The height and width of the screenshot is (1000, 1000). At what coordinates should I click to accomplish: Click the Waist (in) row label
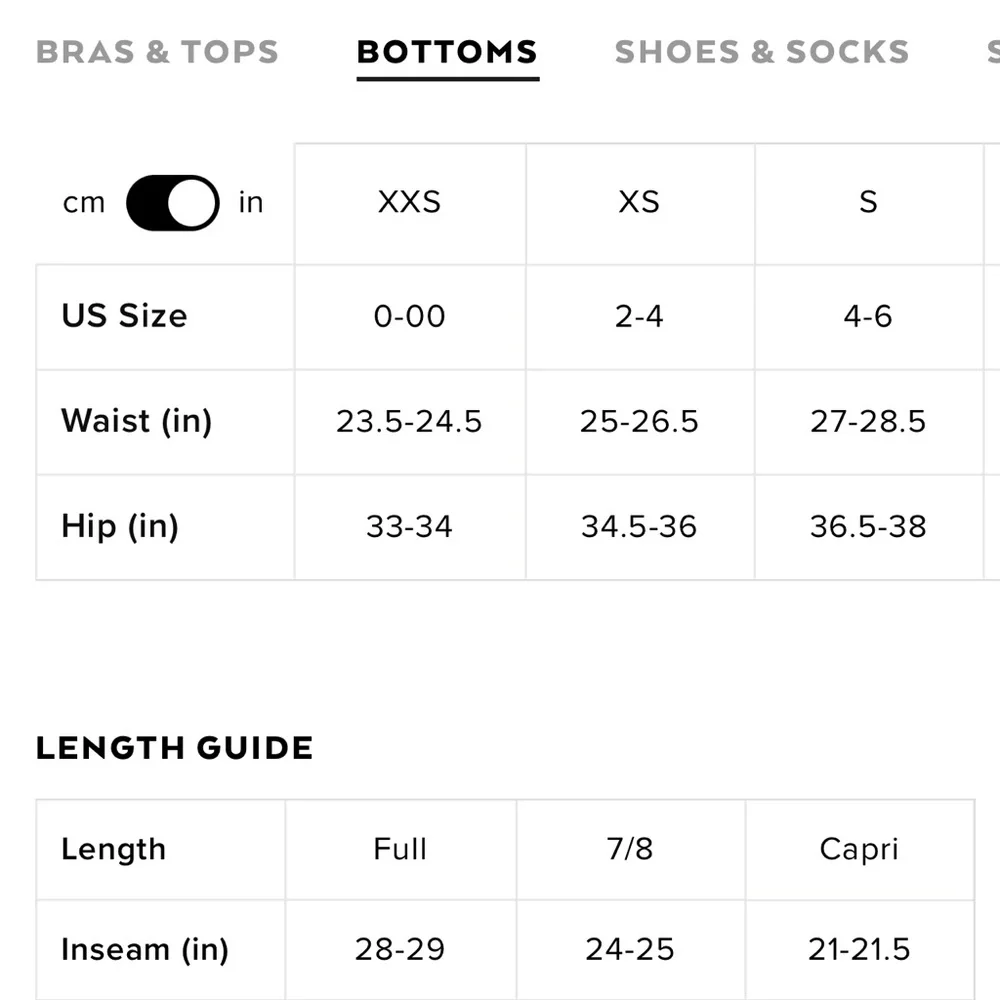pos(137,421)
